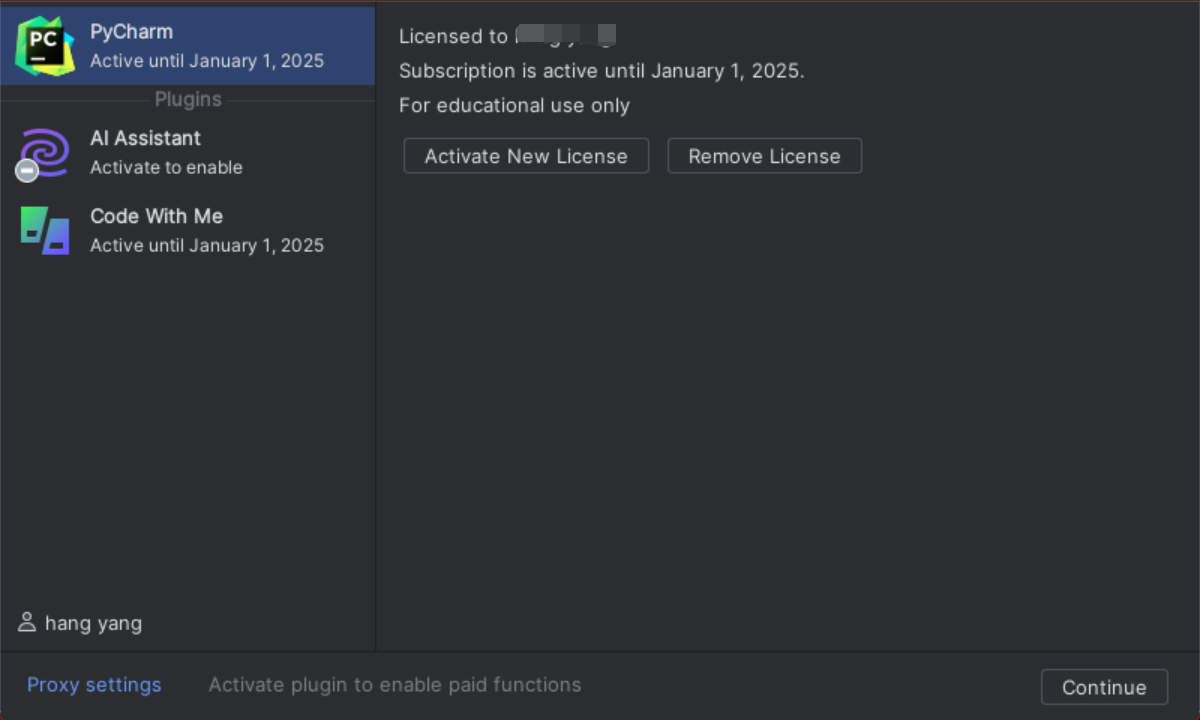1200x720 pixels.
Task: Click the user profile icon beside hang yang
Action: pos(26,622)
